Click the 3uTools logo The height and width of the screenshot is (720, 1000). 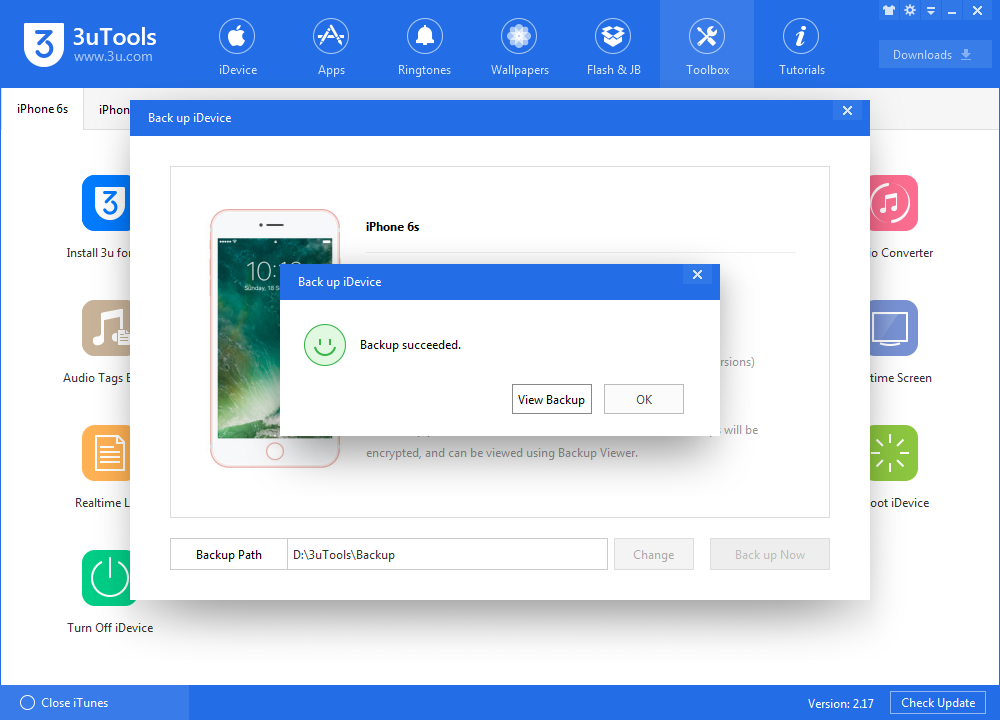click(x=89, y=45)
